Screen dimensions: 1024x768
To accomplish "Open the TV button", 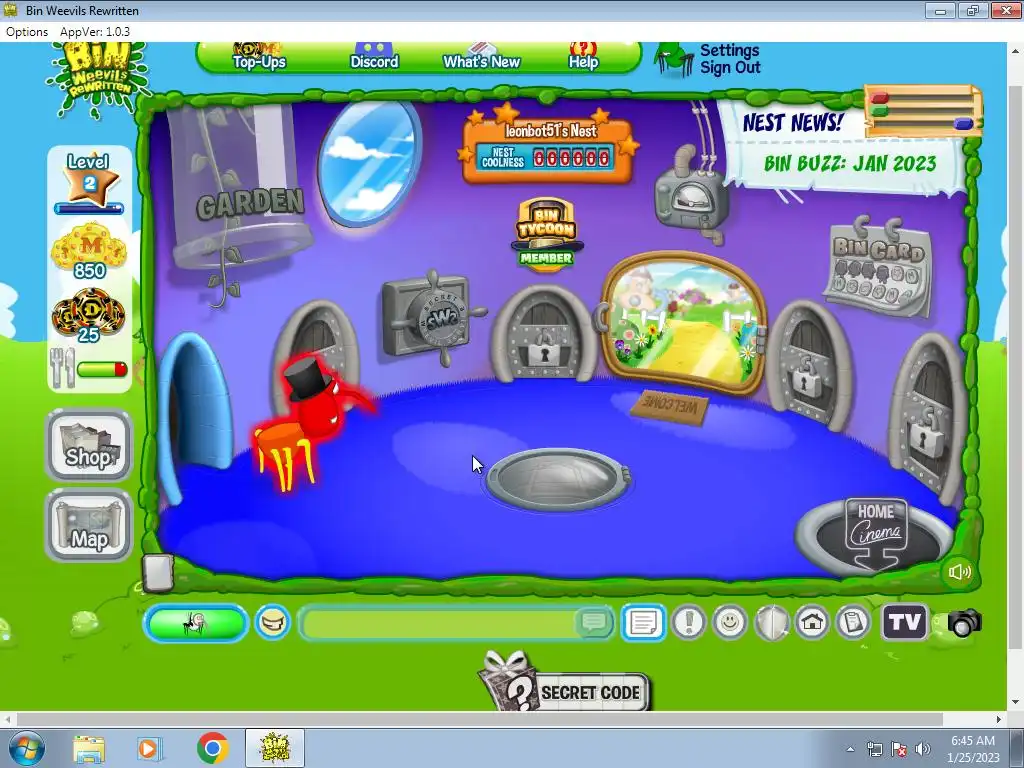I will (x=904, y=621).
